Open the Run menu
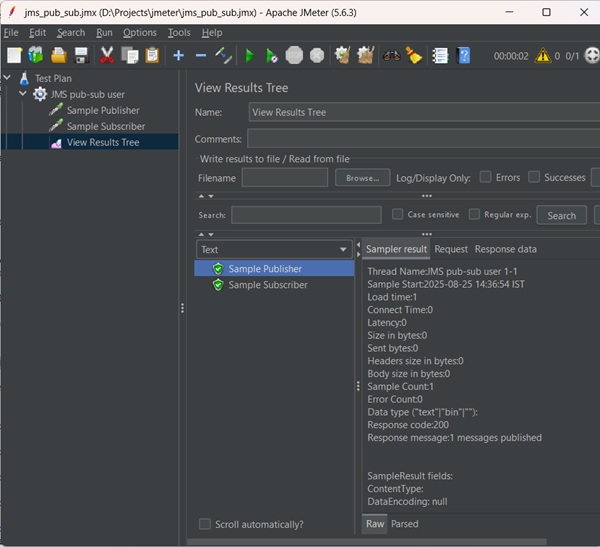 [104, 33]
